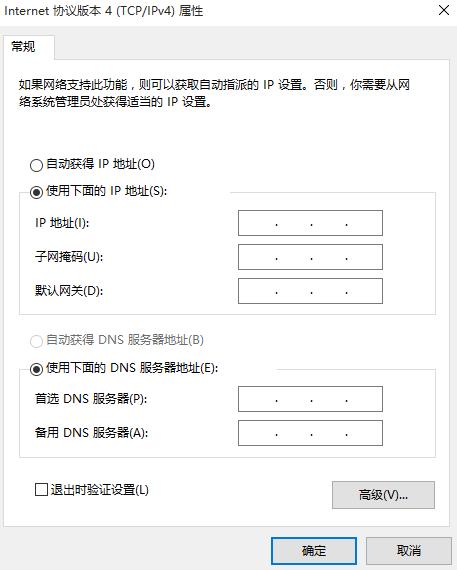Click first octet of 备用 DNS field
This screenshot has height=570, width=457.
coord(258,433)
